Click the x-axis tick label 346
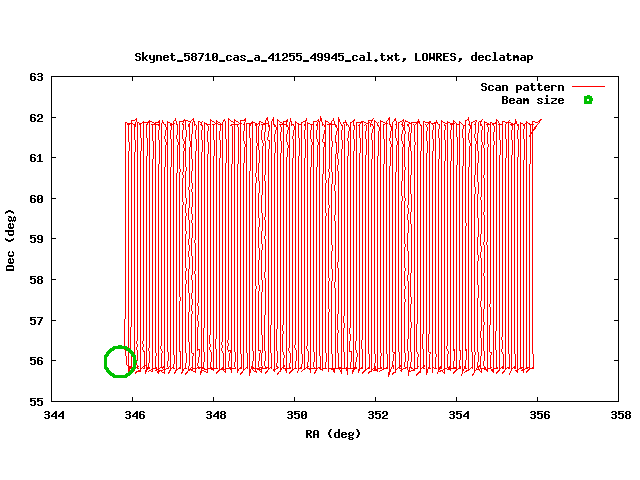Viewport: 640px width, 480px height. click(x=135, y=415)
